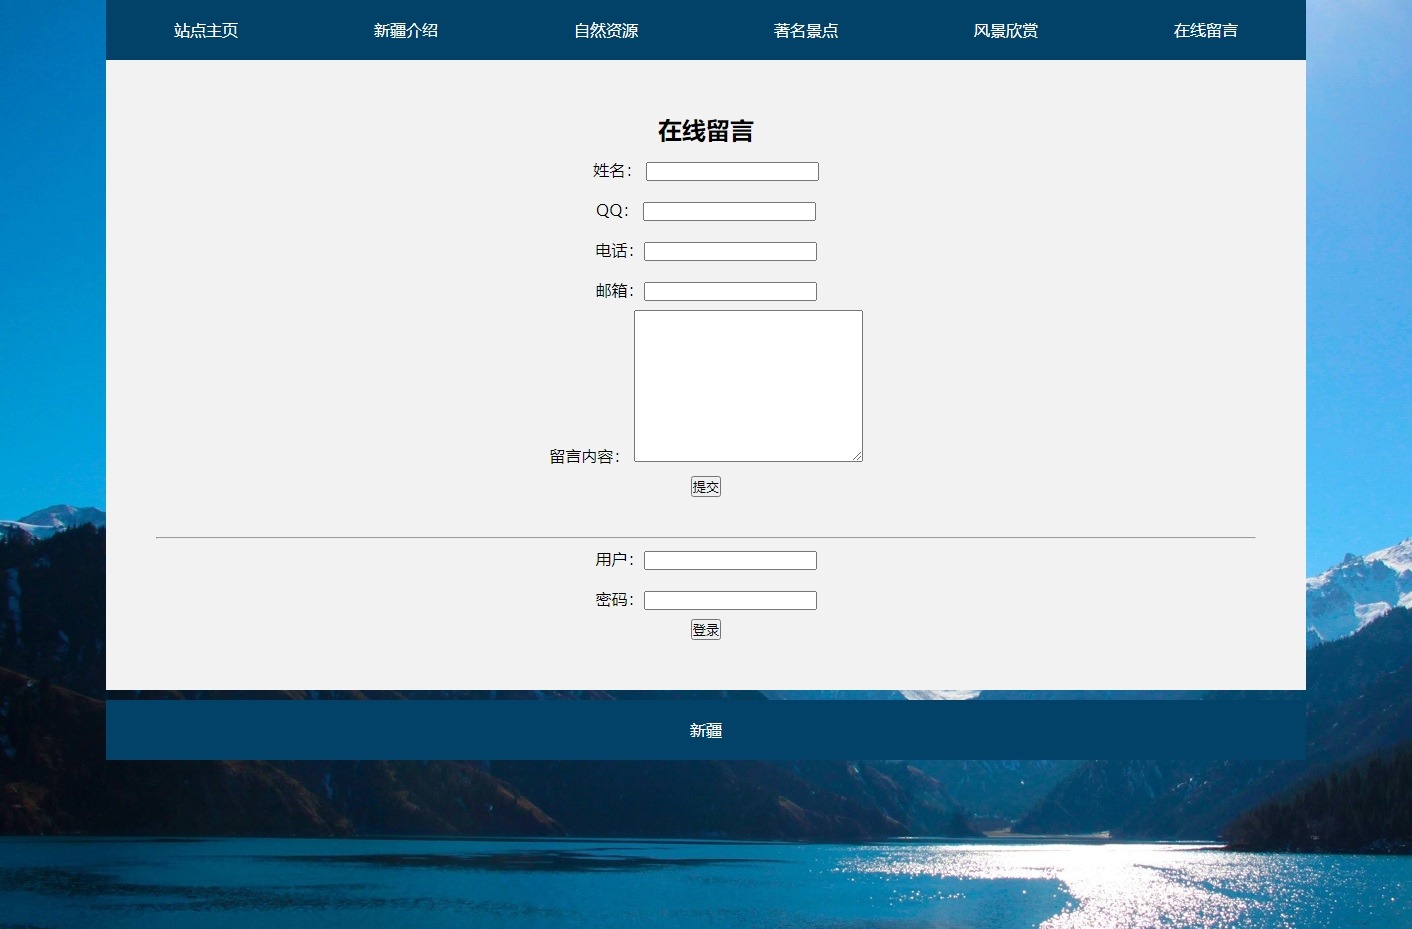1412x929 pixels.
Task: Click the 邮箱 email field
Action: [730, 292]
